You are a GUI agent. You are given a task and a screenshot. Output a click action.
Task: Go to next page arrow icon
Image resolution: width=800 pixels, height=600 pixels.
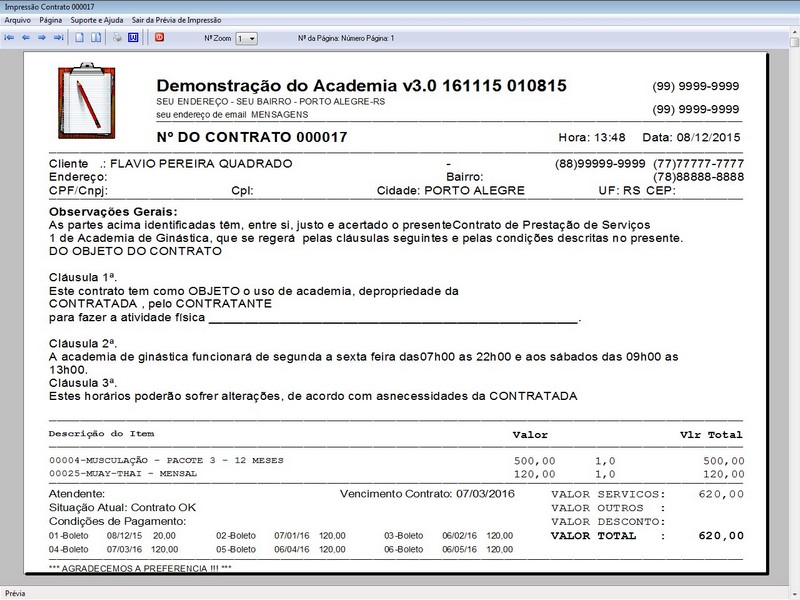pyautogui.click(x=42, y=38)
